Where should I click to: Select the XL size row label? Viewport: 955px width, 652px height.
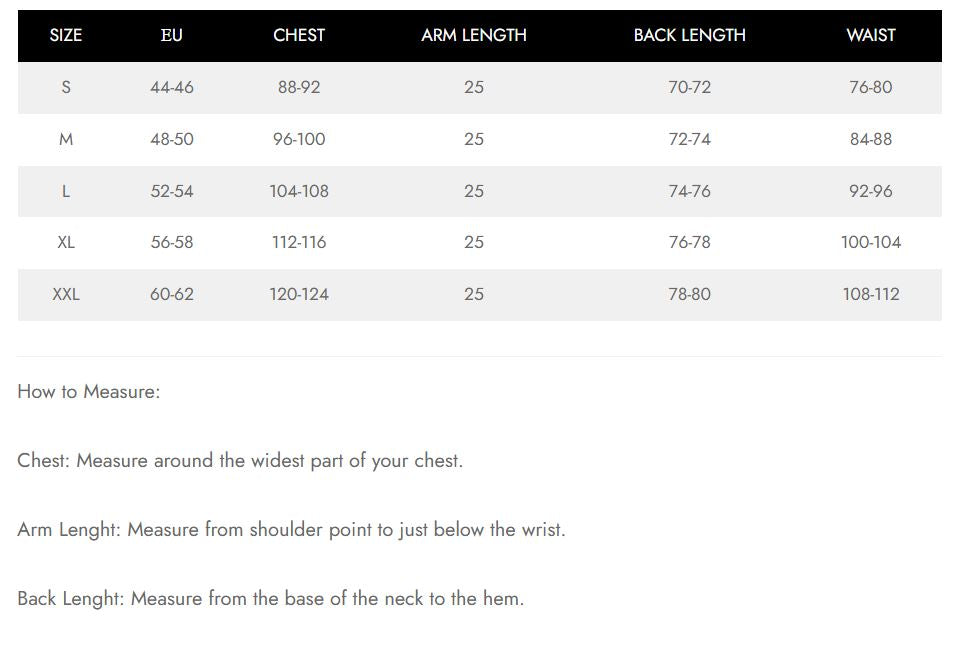pos(66,242)
